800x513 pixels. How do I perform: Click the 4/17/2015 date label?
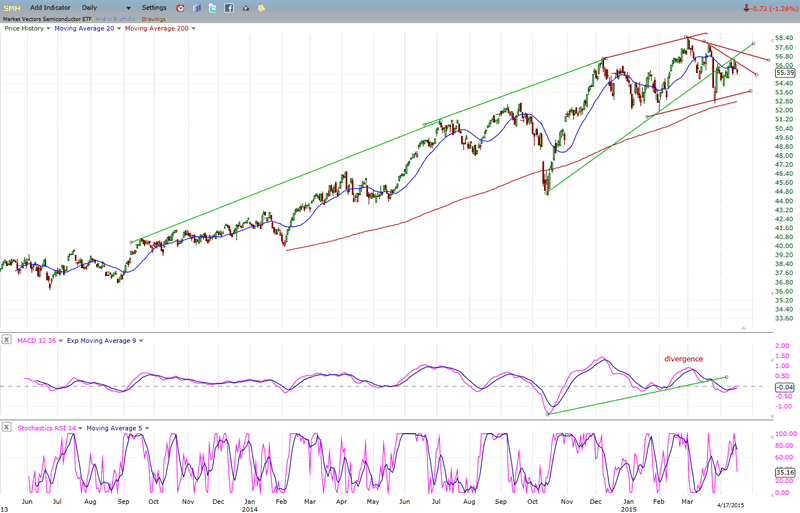point(731,505)
